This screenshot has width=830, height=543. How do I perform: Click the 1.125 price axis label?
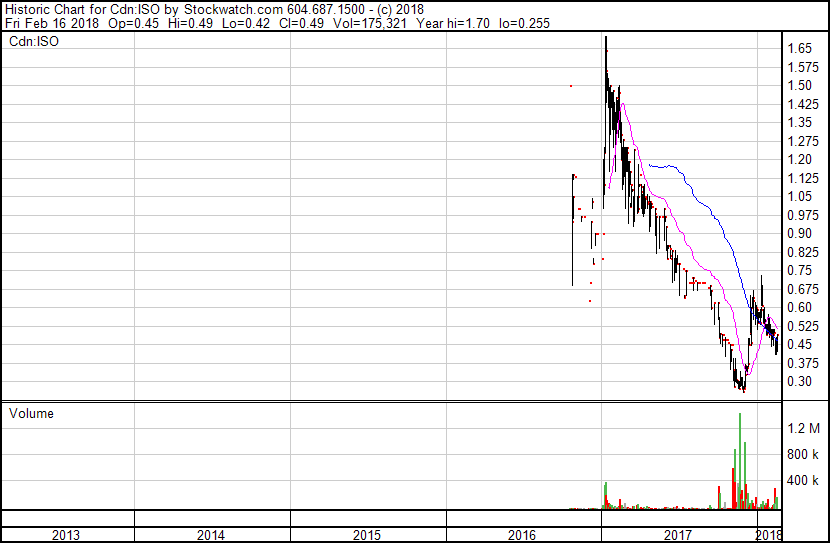point(803,178)
